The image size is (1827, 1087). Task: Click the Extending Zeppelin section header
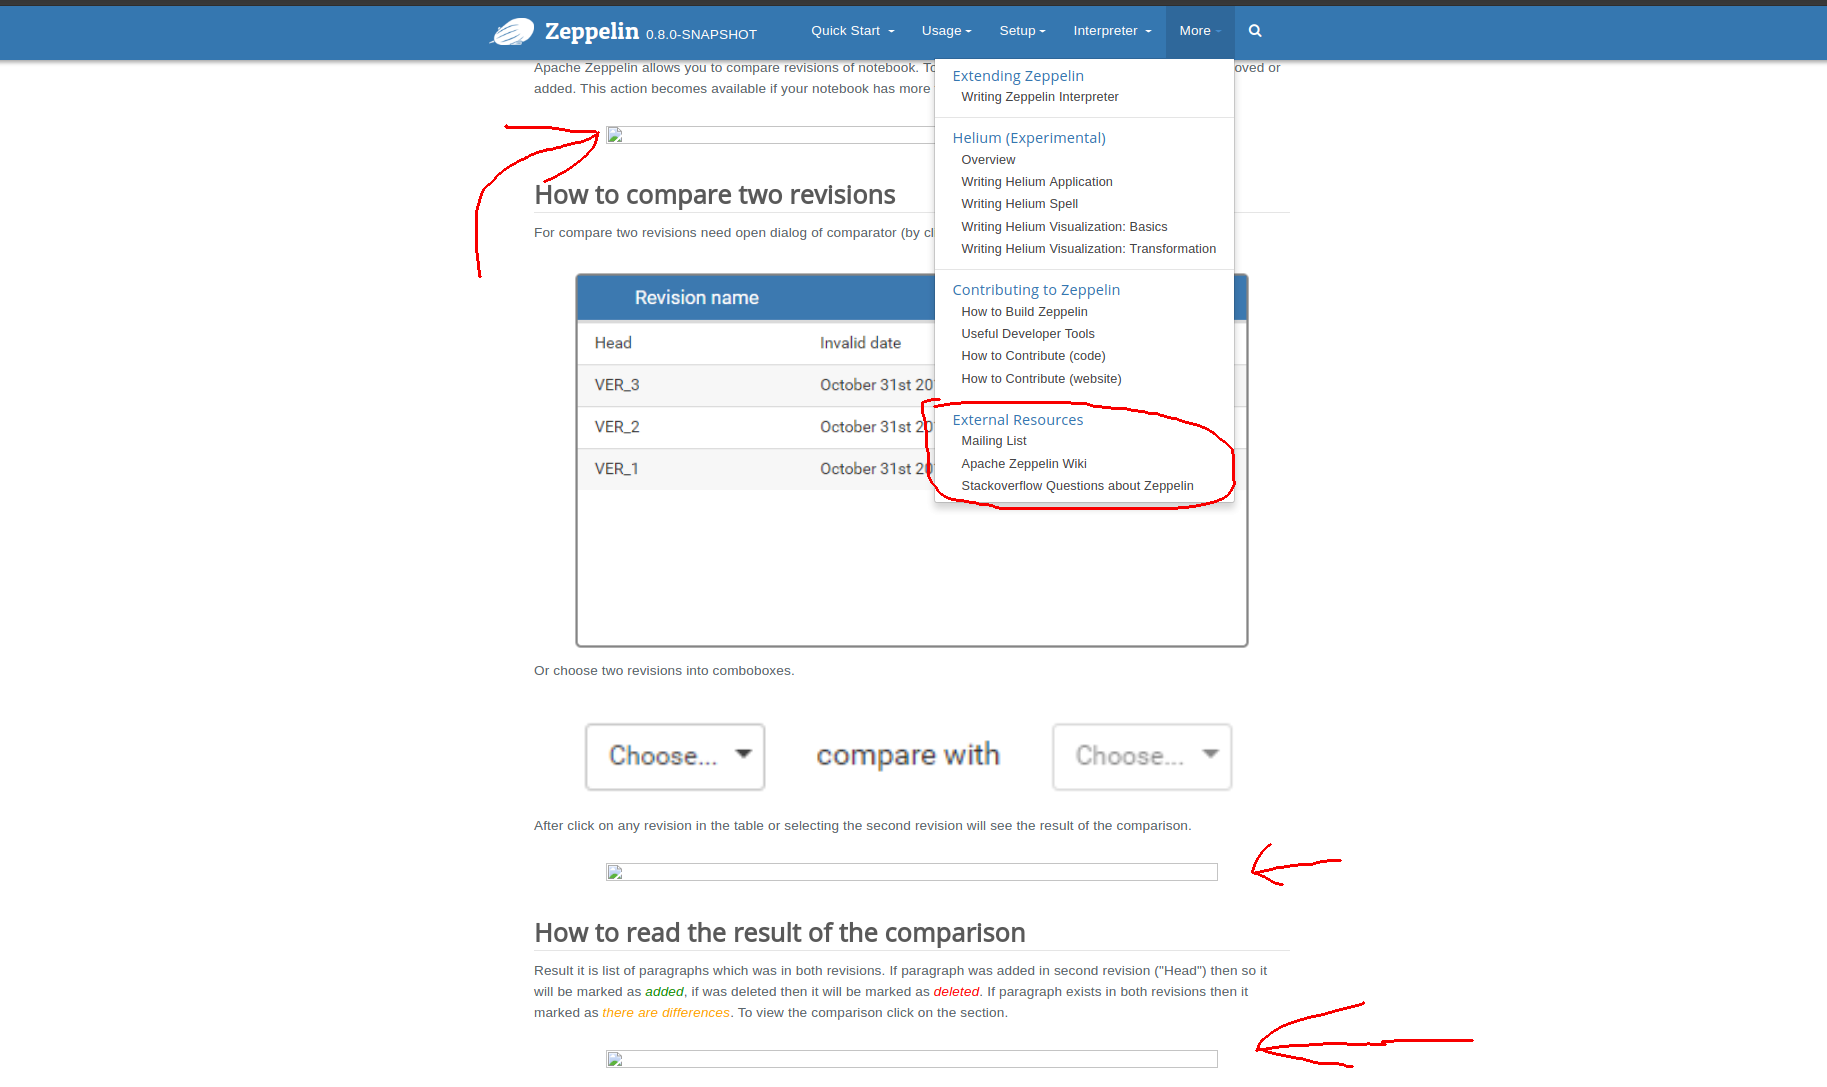click(x=1018, y=76)
